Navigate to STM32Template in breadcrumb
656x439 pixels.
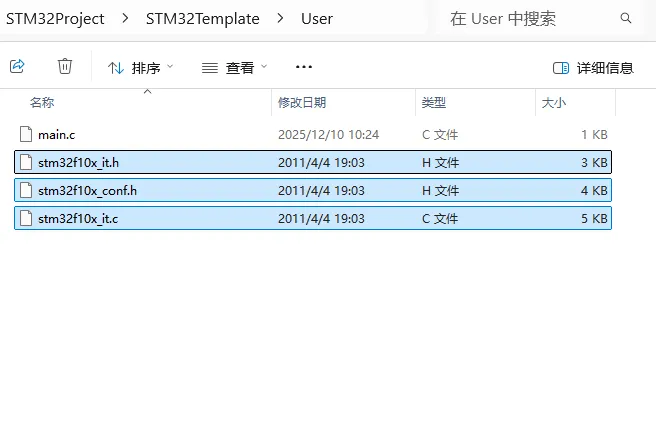pos(203,18)
